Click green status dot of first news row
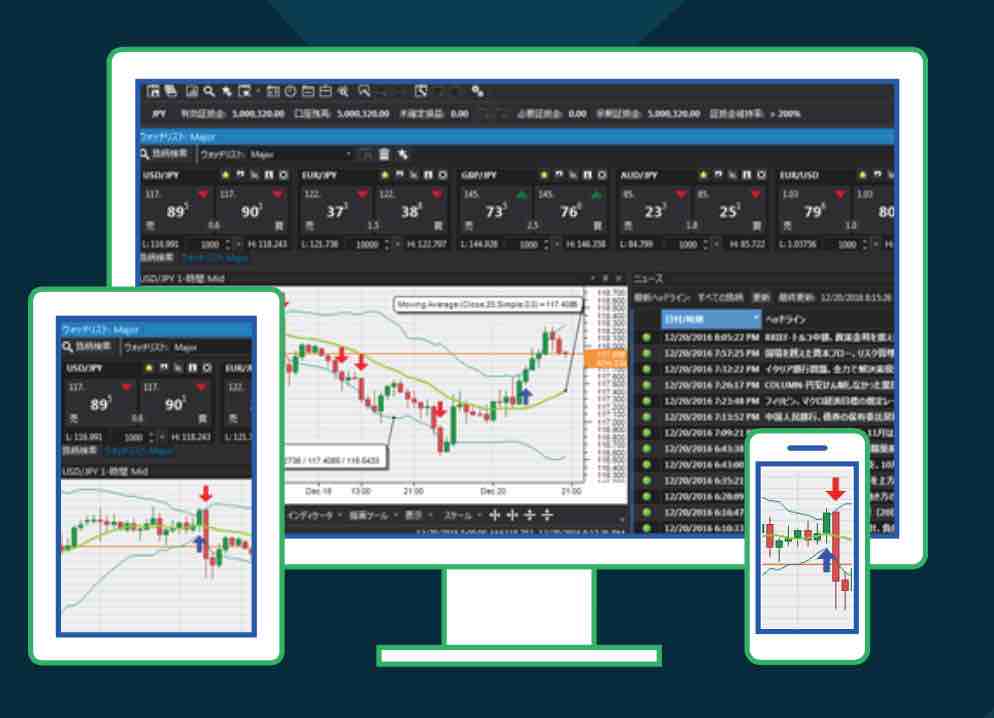Image resolution: width=994 pixels, height=718 pixels. coord(646,337)
